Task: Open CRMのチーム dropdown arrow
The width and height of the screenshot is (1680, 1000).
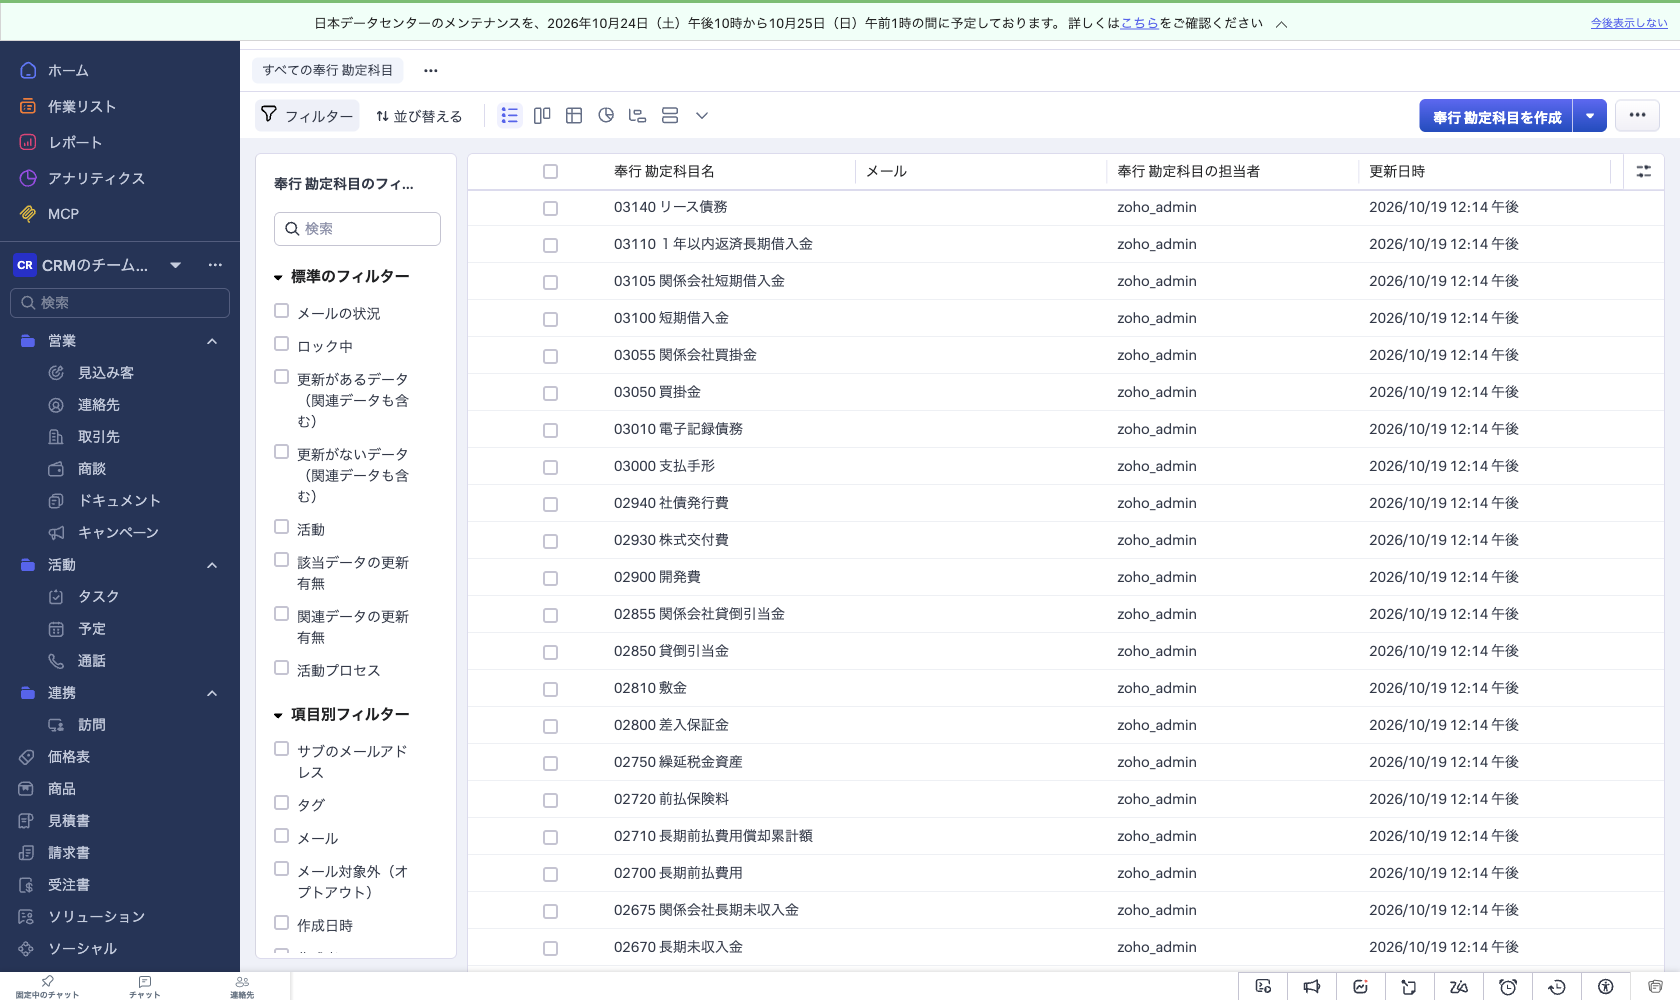Action: (x=176, y=265)
